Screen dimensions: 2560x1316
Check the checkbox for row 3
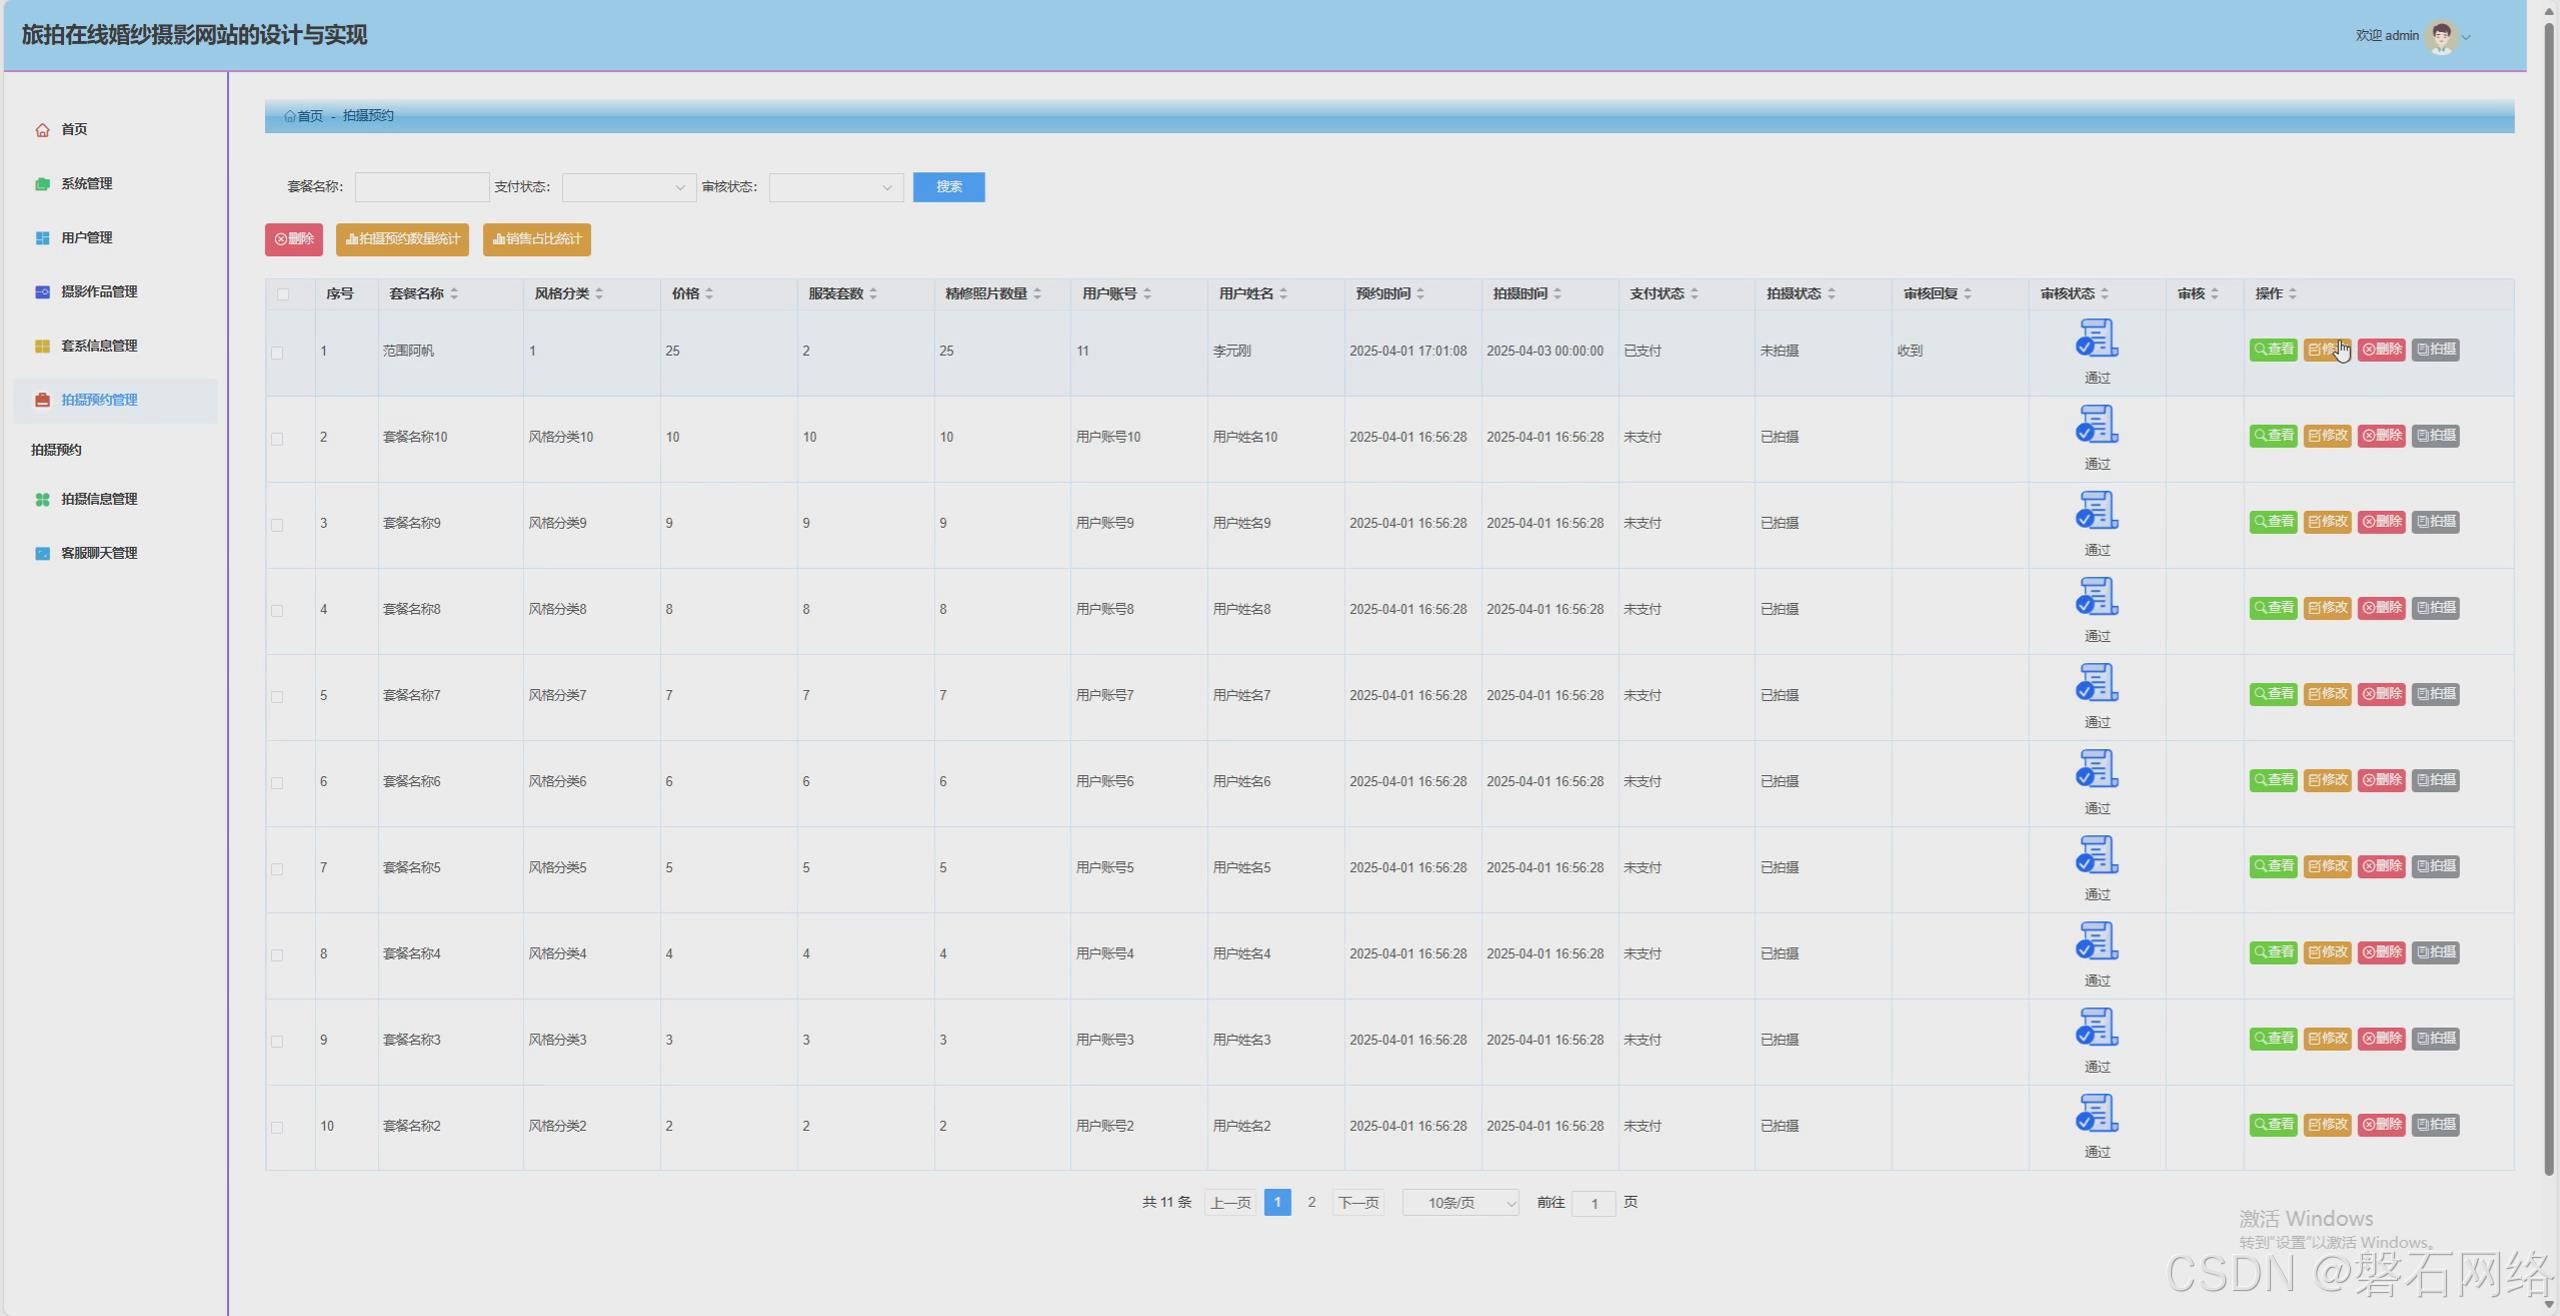[x=277, y=525]
